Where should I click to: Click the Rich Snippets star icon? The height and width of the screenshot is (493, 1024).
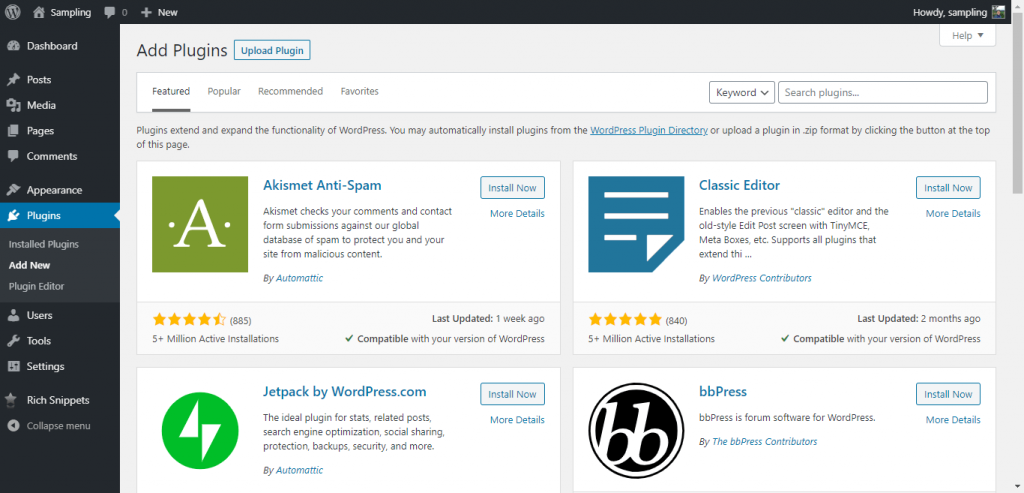point(13,400)
